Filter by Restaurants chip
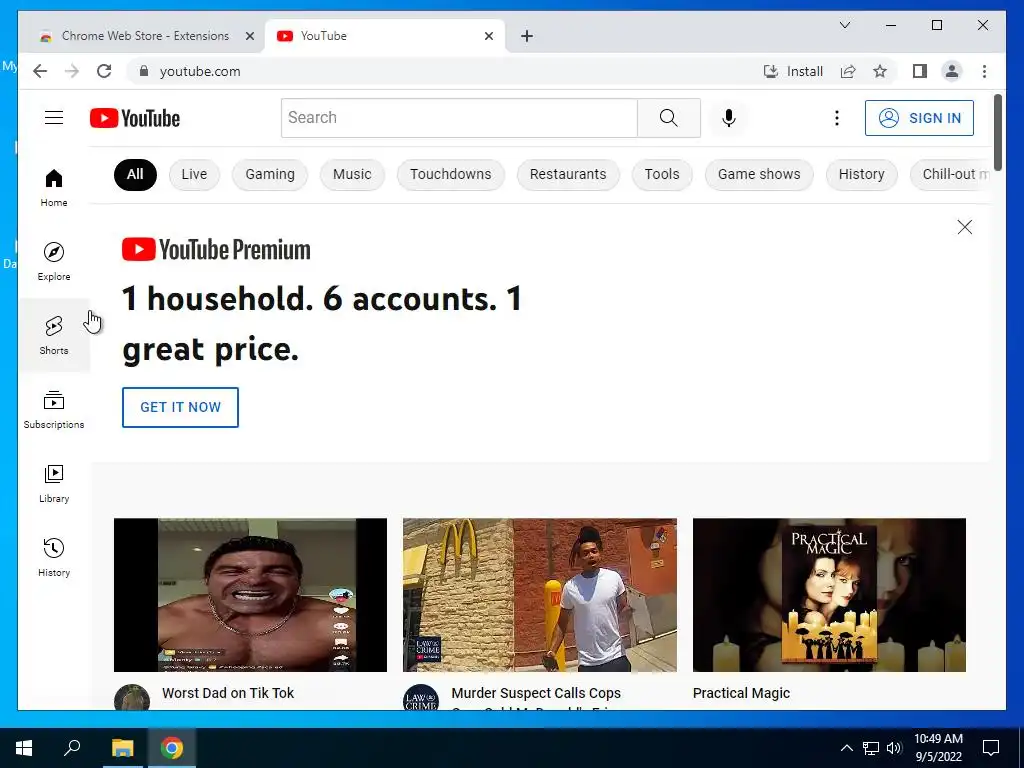This screenshot has width=1024, height=768. (568, 174)
